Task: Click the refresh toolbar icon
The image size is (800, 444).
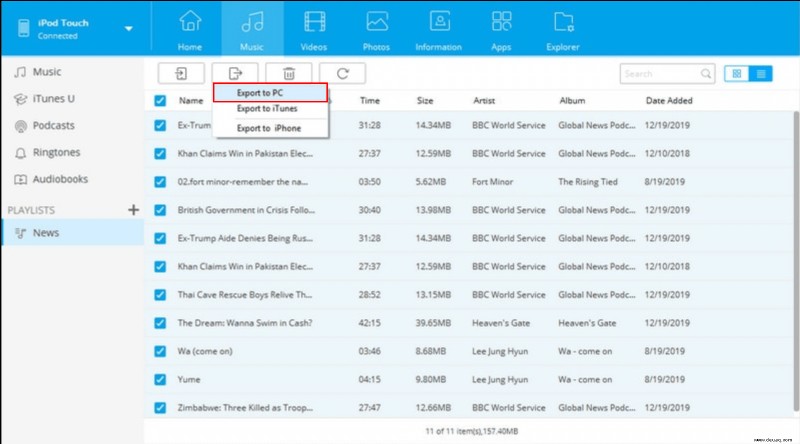Action: (342, 73)
